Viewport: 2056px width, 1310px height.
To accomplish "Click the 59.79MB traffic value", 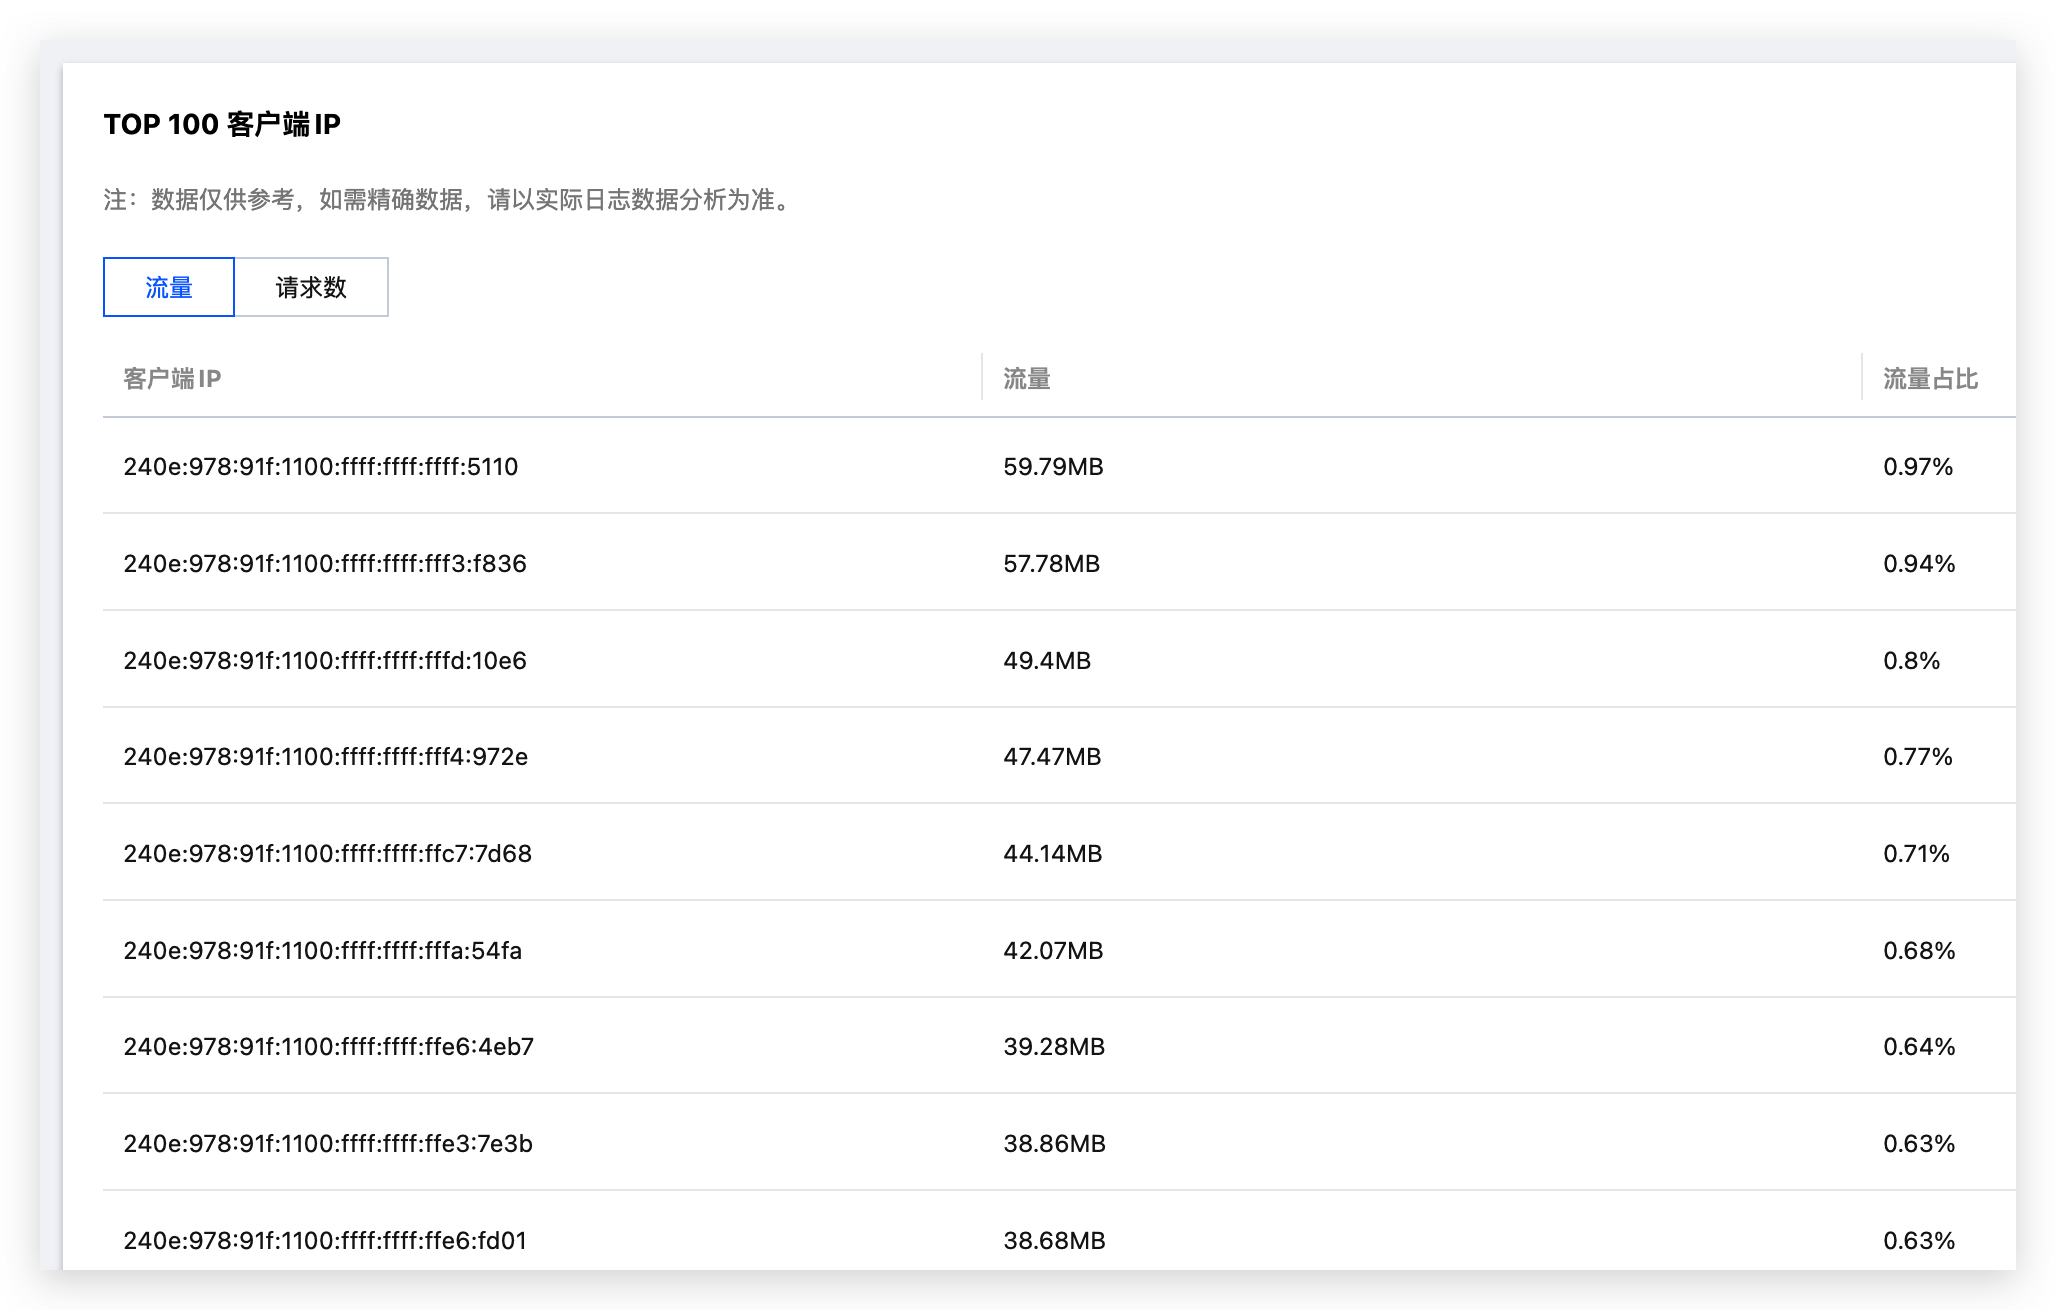I will click(x=1053, y=467).
